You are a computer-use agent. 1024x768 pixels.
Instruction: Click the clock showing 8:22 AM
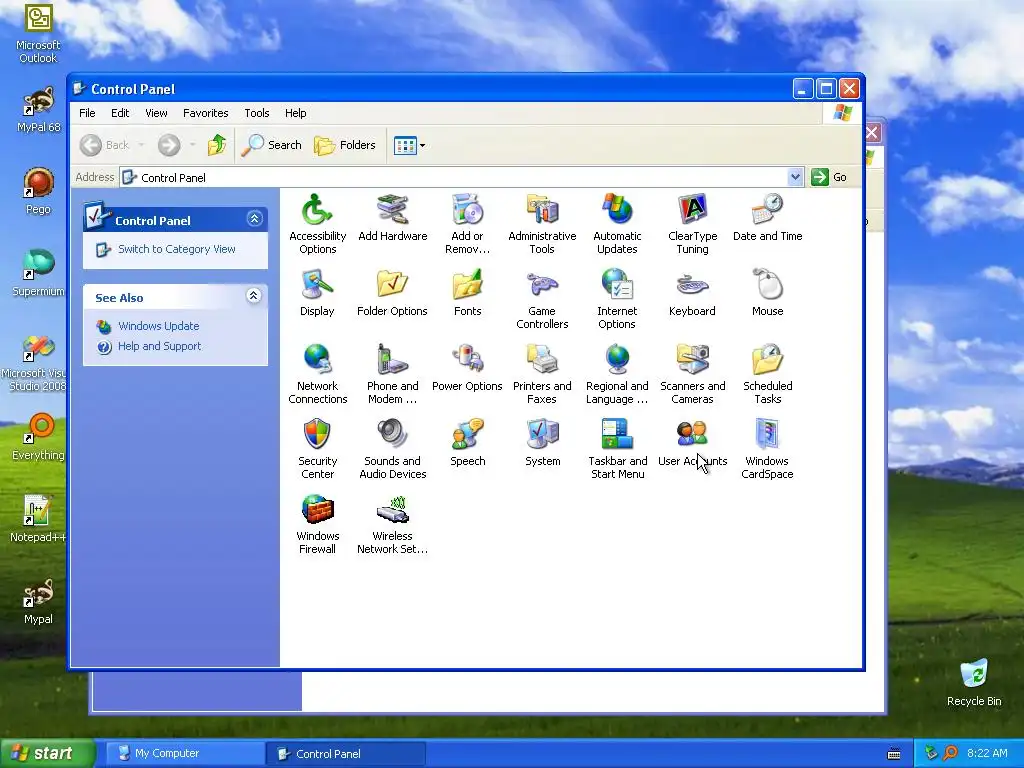(x=987, y=754)
